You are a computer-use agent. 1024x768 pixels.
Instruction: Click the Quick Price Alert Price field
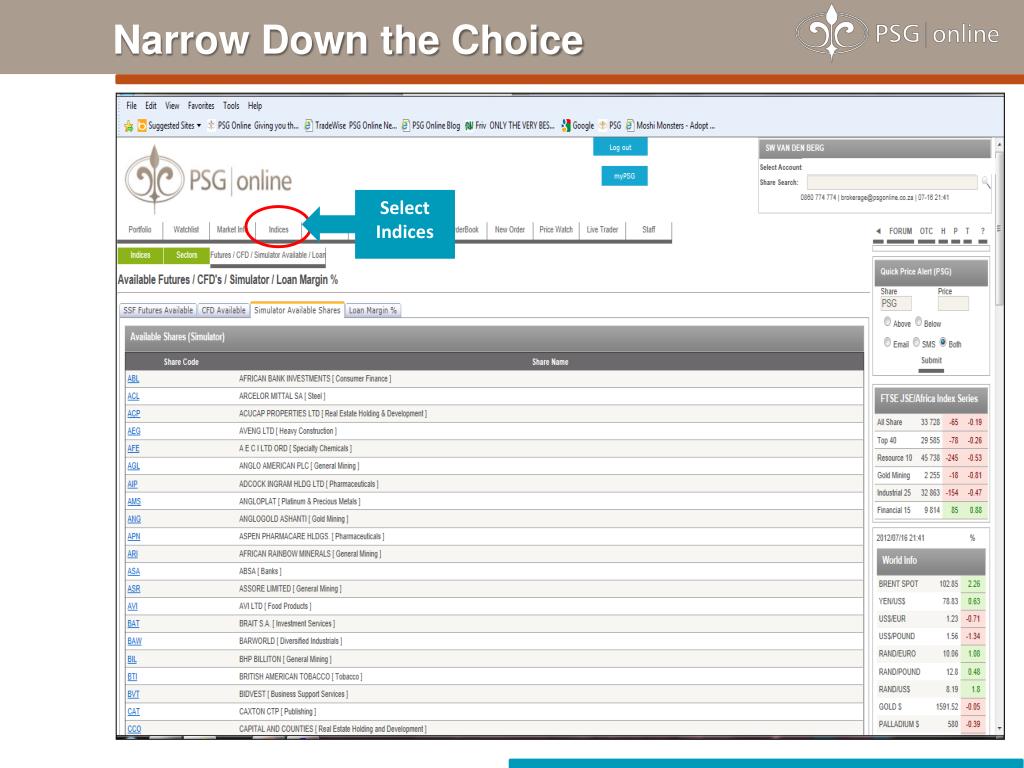click(x=953, y=304)
